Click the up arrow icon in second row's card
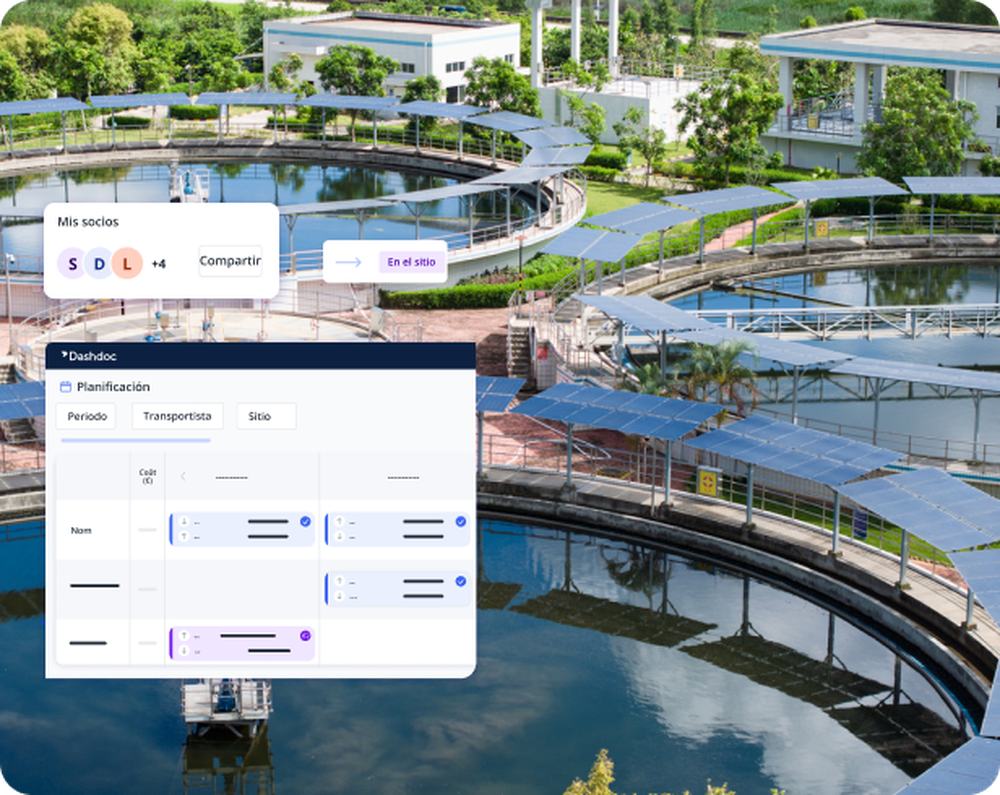The height and width of the screenshot is (795, 1000). [339, 581]
